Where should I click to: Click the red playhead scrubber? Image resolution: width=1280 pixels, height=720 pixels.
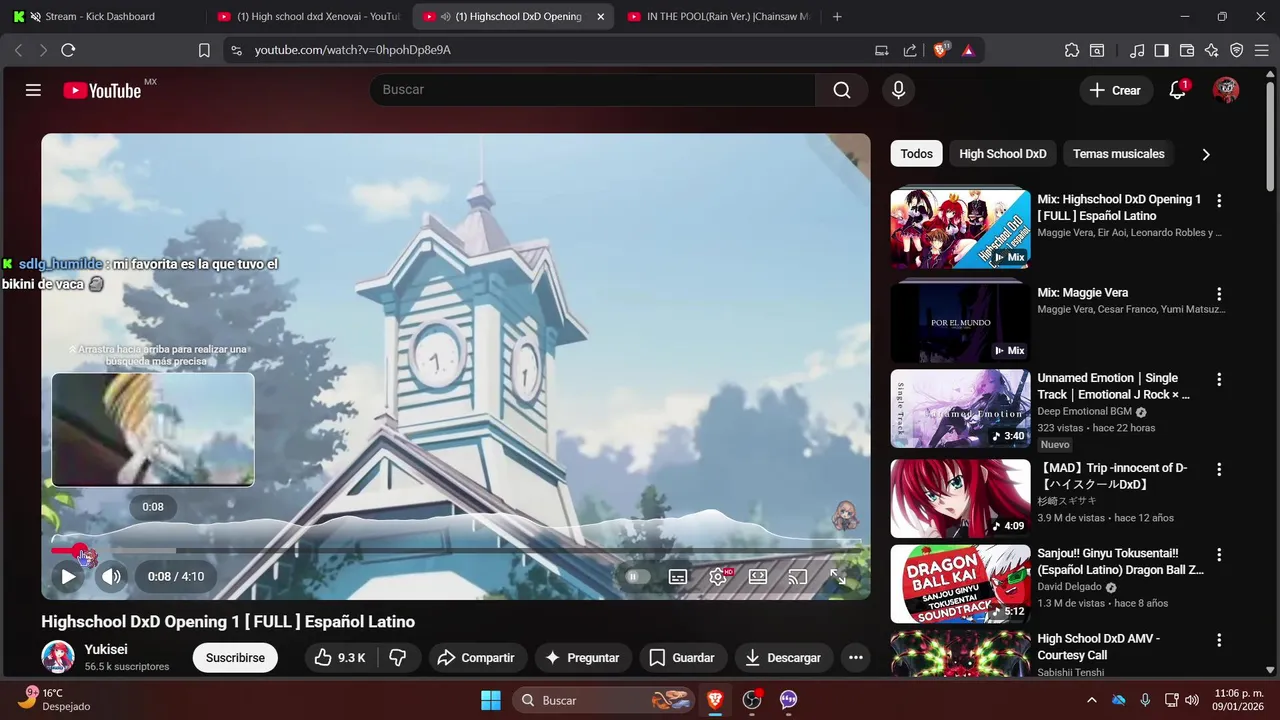pyautogui.click(x=80, y=550)
